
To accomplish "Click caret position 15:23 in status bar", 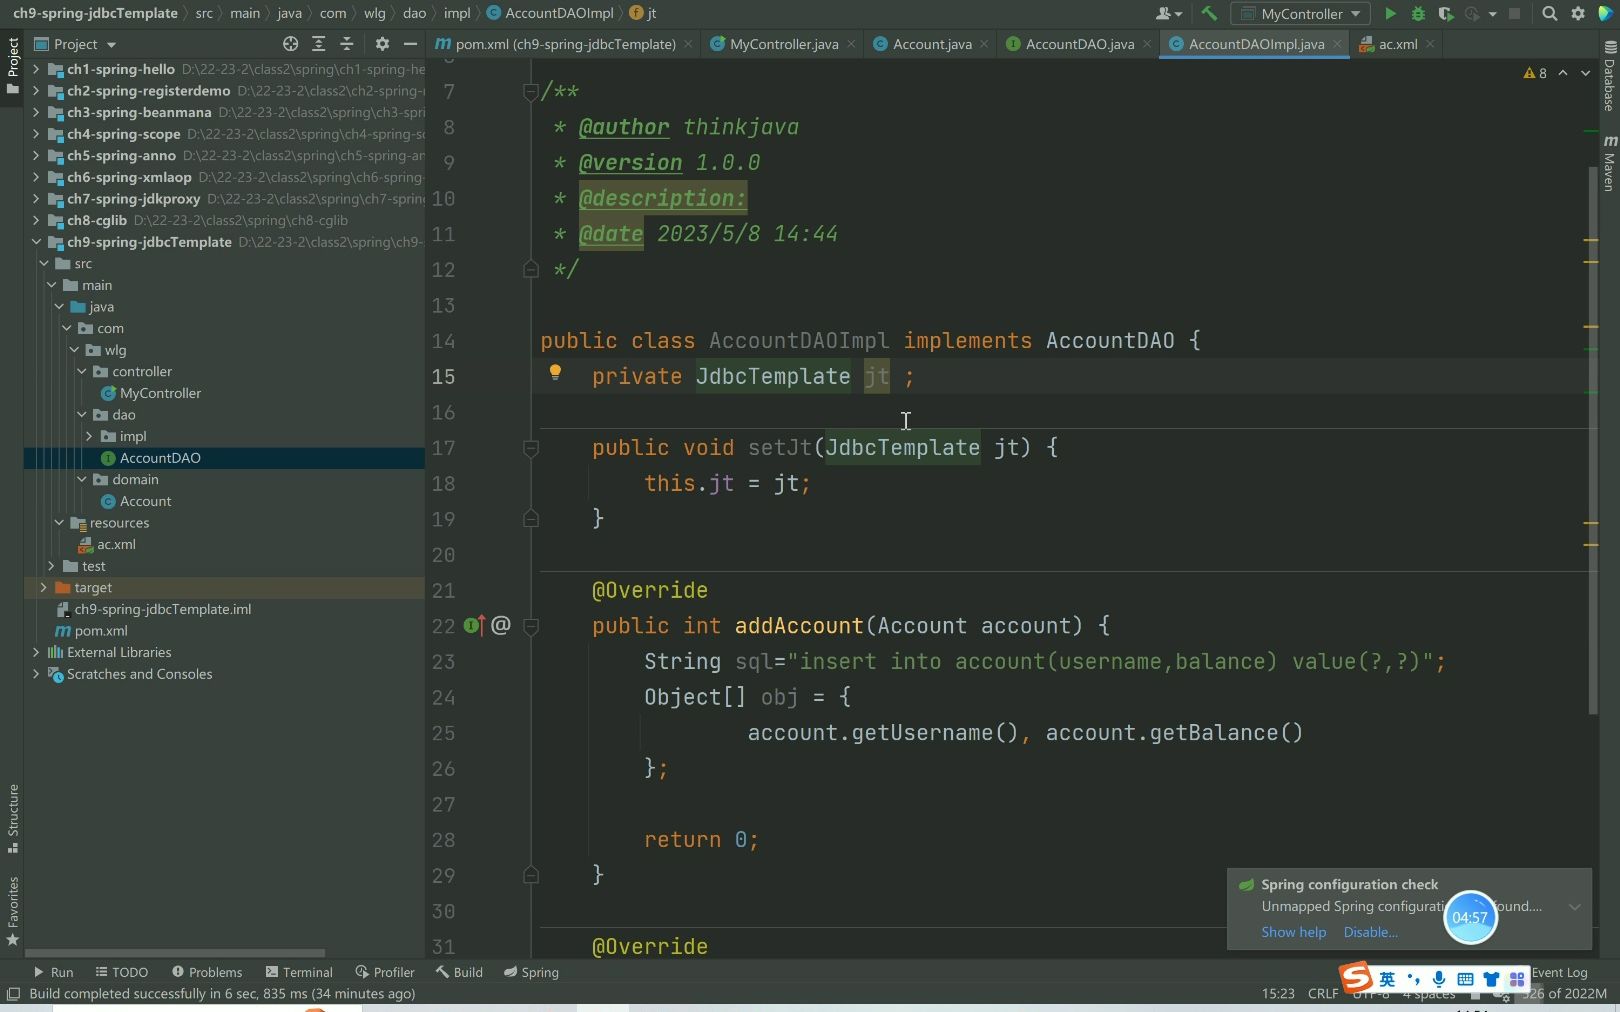I will 1278,993.
